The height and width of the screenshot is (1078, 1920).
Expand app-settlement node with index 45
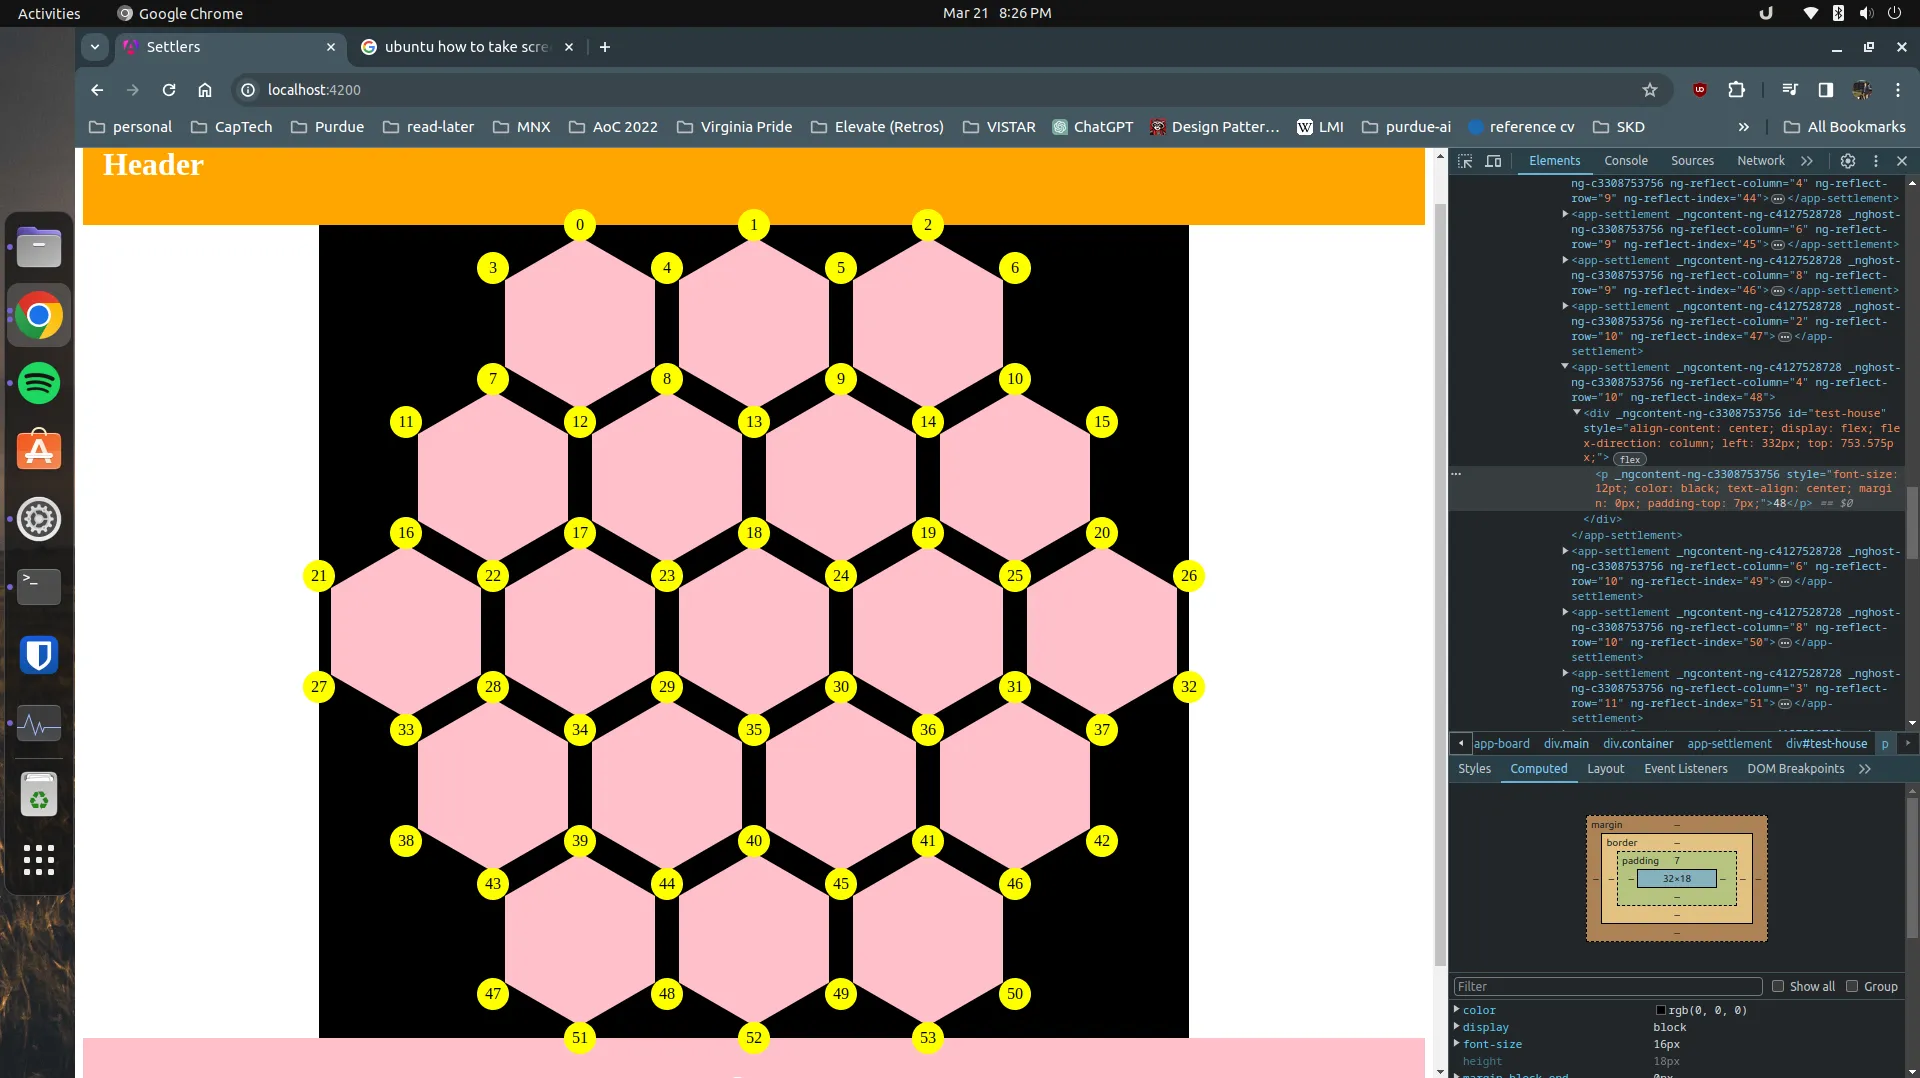coord(1565,214)
